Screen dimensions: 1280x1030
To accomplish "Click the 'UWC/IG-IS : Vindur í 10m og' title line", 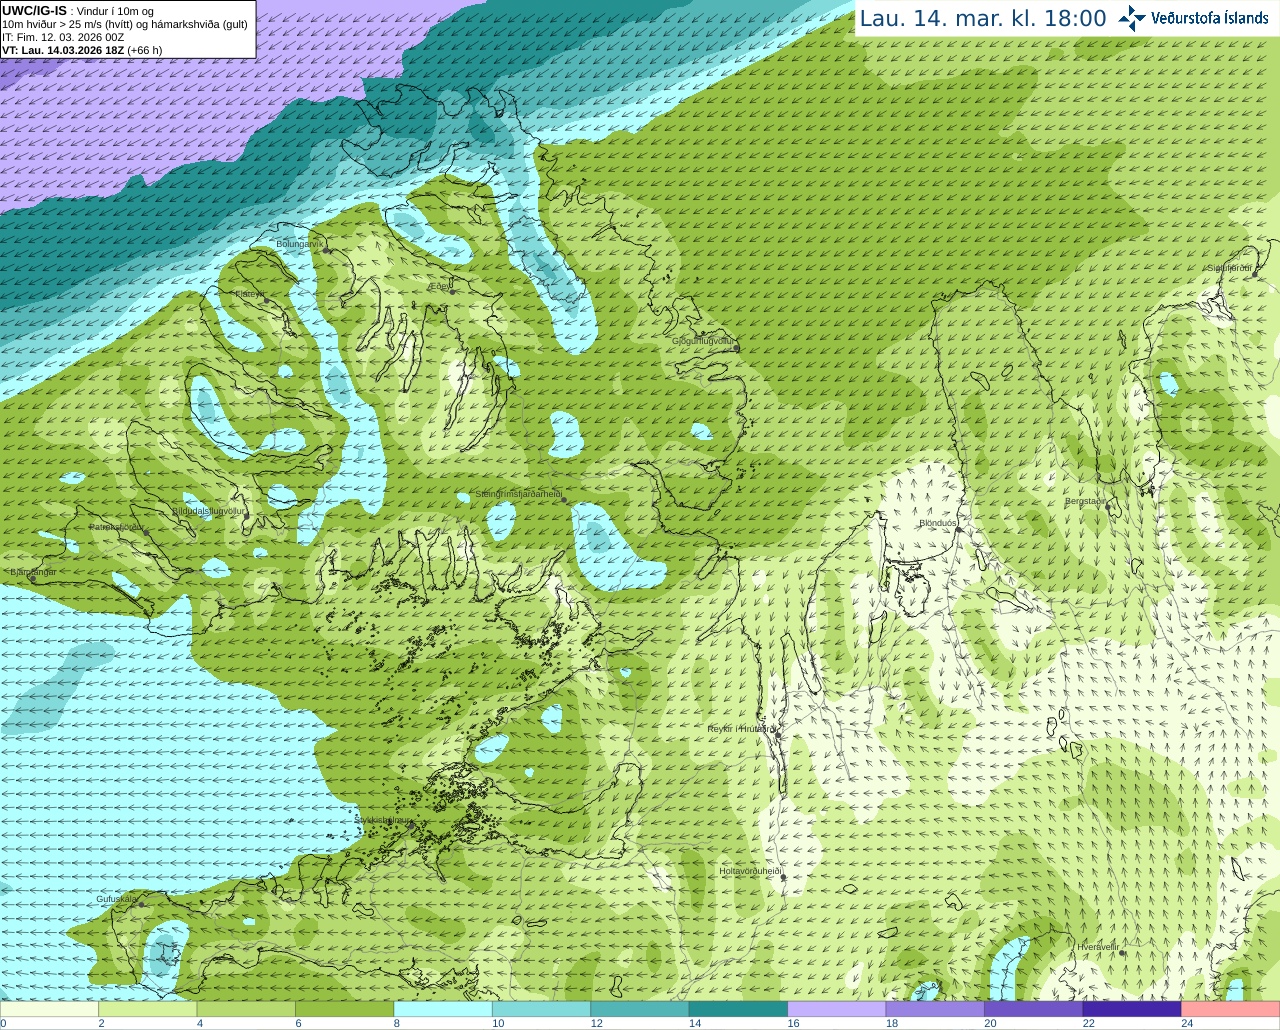I will pos(78,11).
